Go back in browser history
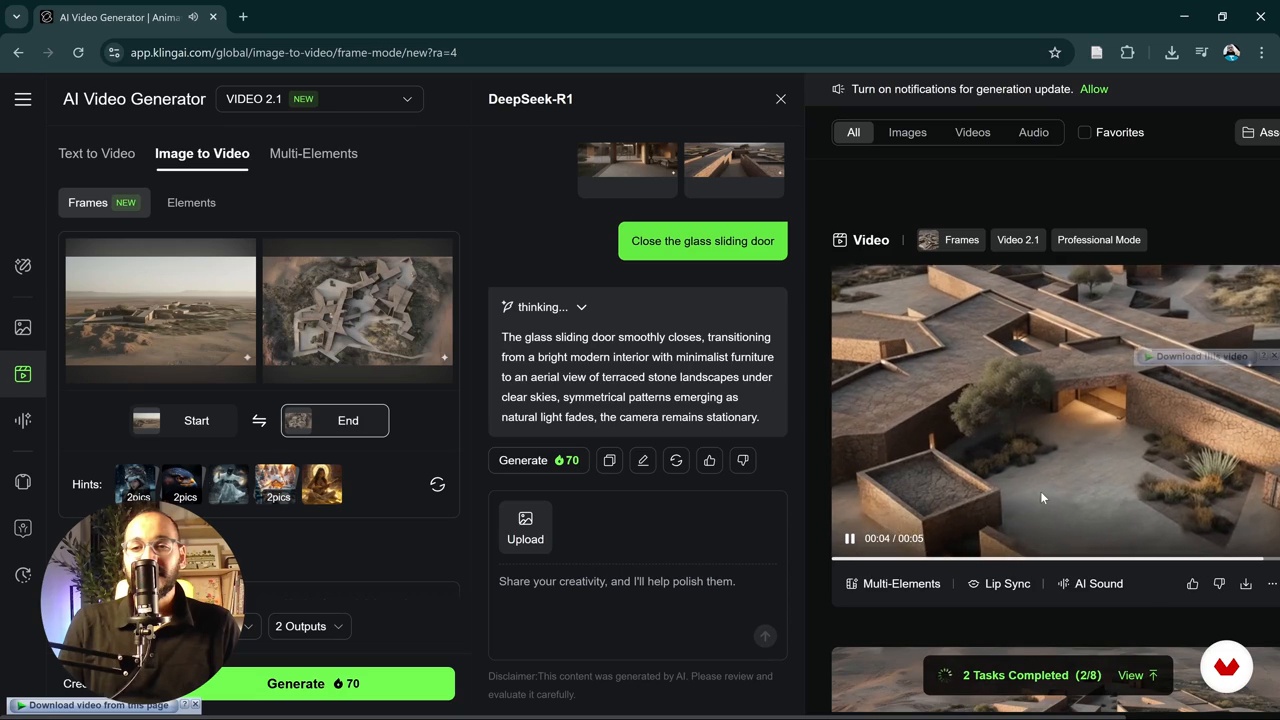Image resolution: width=1280 pixels, height=720 pixels. 18,52
